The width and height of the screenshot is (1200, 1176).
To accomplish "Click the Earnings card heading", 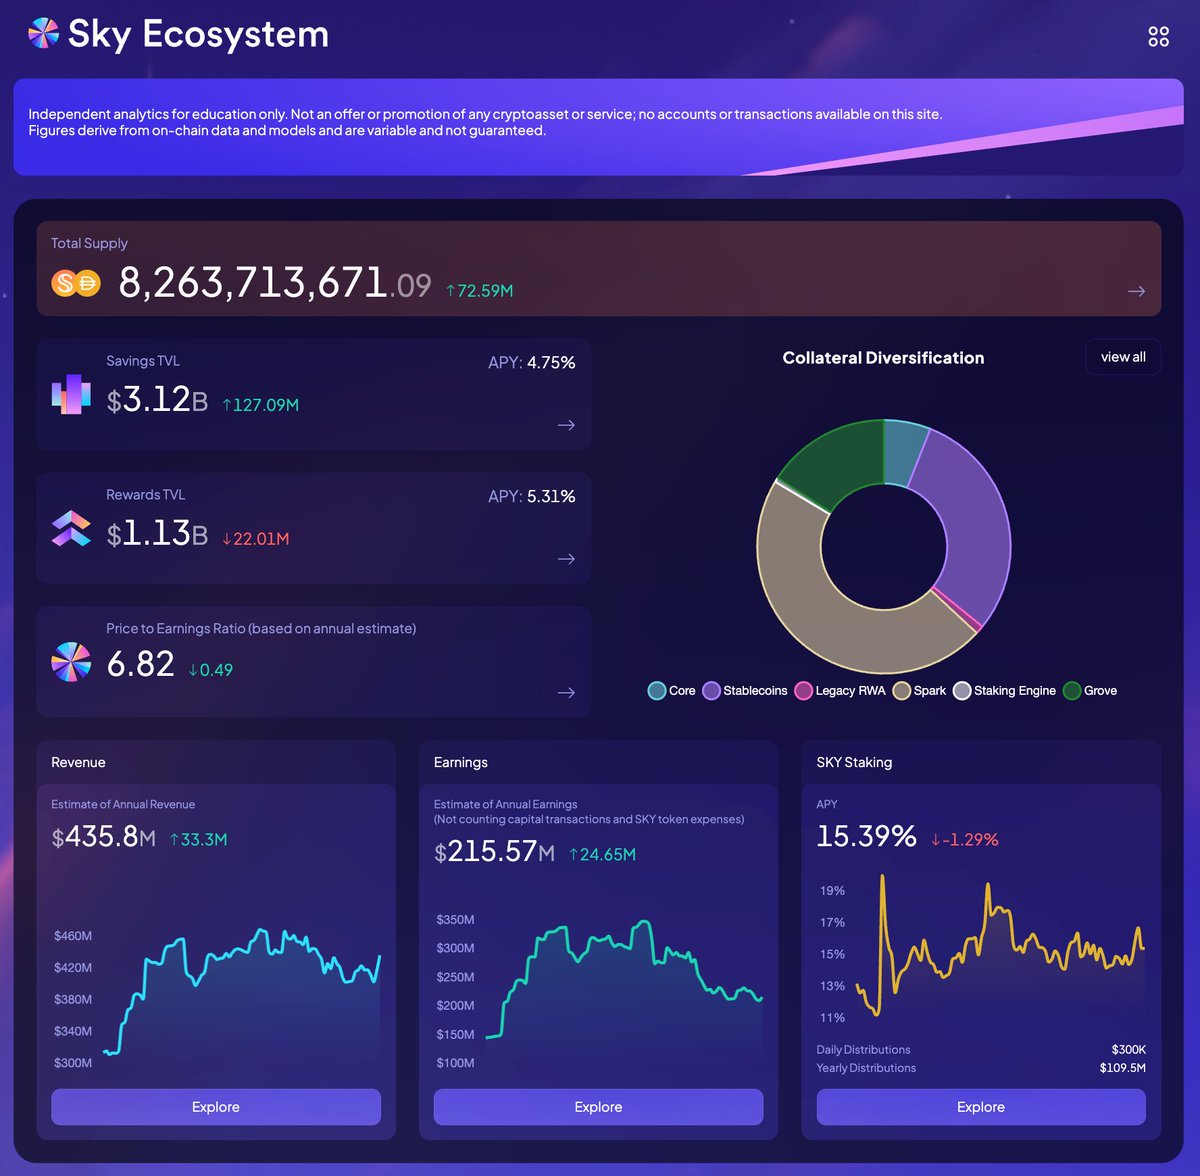I will 461,762.
